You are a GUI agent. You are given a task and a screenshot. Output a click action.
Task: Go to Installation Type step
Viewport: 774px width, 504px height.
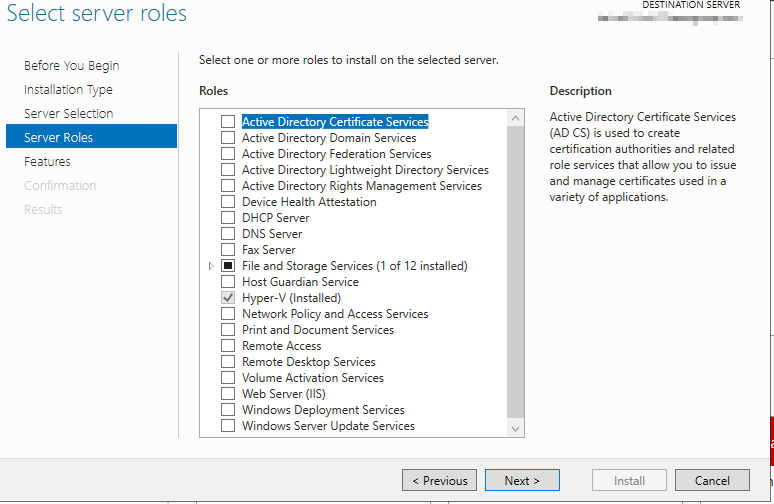pyautogui.click(x=68, y=90)
